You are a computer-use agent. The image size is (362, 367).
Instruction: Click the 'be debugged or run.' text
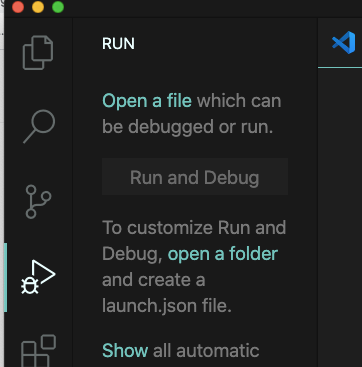pos(187,127)
